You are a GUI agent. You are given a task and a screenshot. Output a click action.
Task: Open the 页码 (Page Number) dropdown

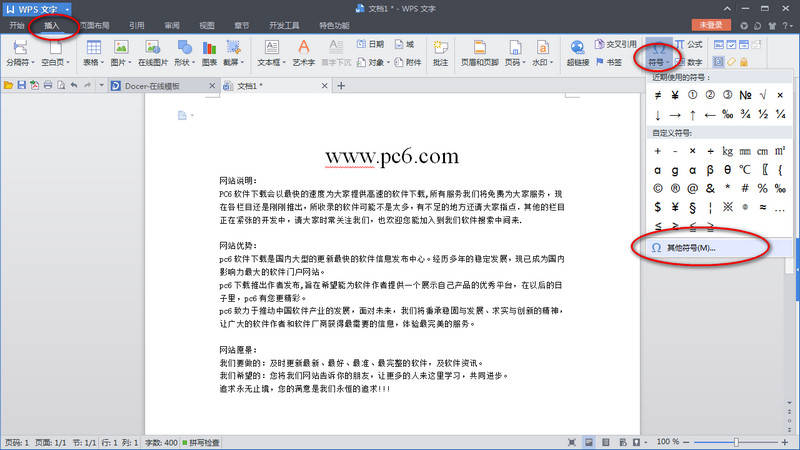tap(516, 62)
